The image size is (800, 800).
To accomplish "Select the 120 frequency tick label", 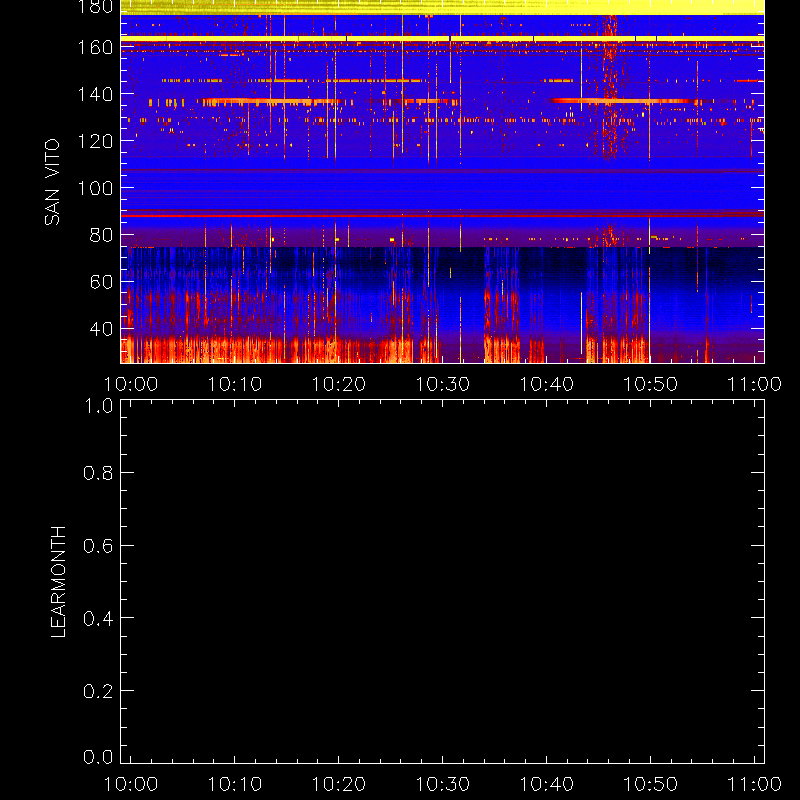I will [95, 141].
